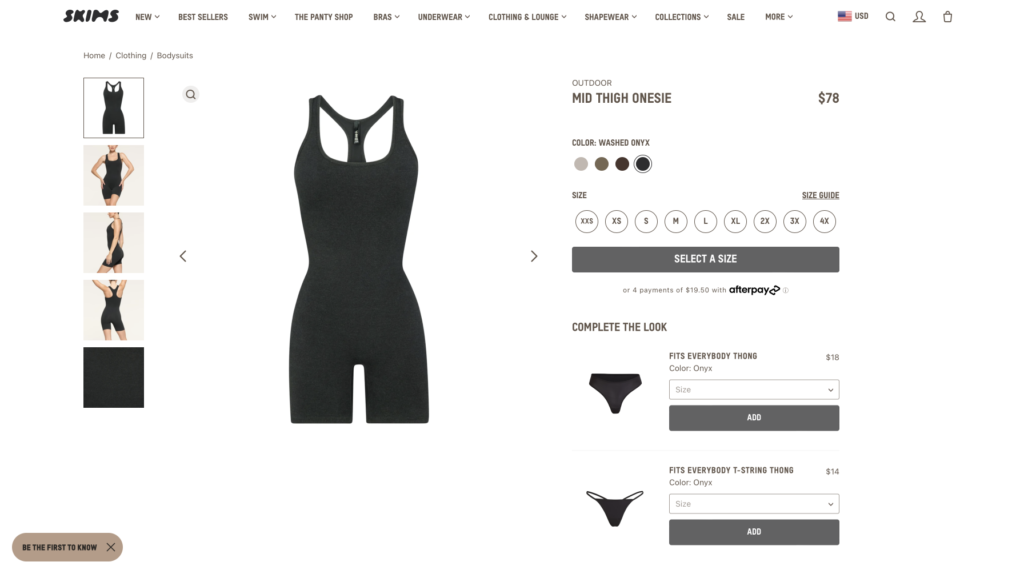Open The Panty Shop menu item

pyautogui.click(x=323, y=17)
